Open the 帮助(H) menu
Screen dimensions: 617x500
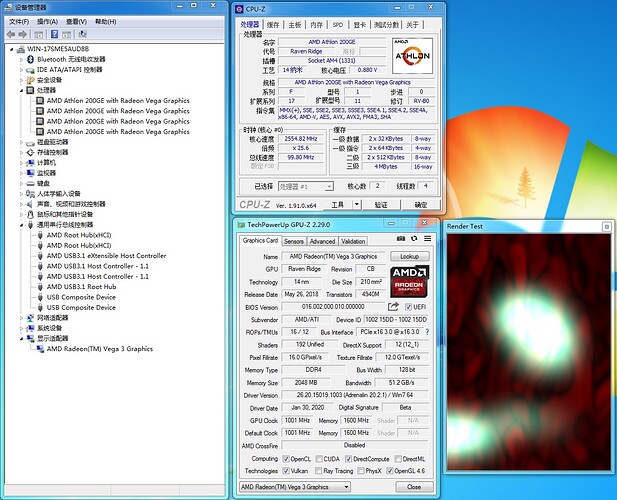[105, 22]
